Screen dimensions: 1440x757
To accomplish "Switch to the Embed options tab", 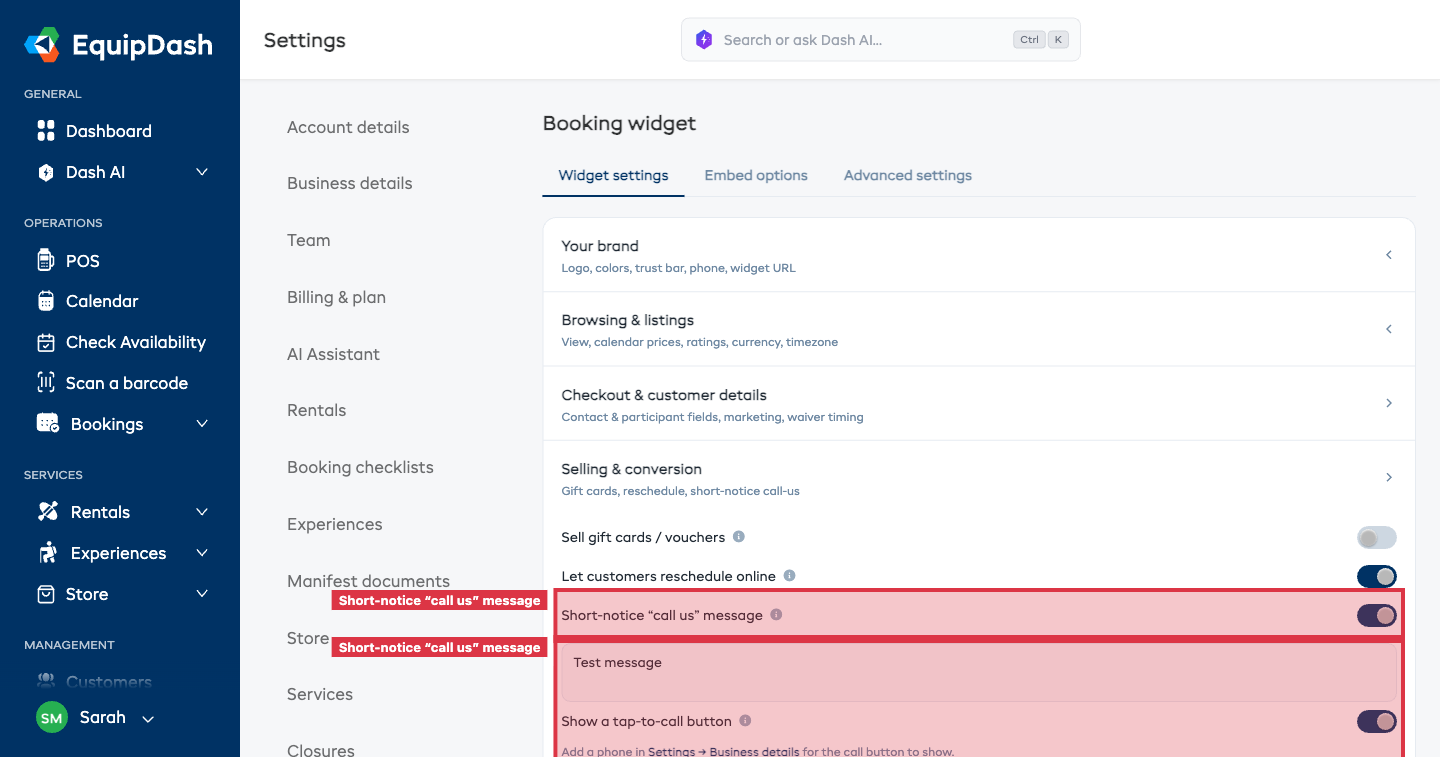I will coord(756,175).
